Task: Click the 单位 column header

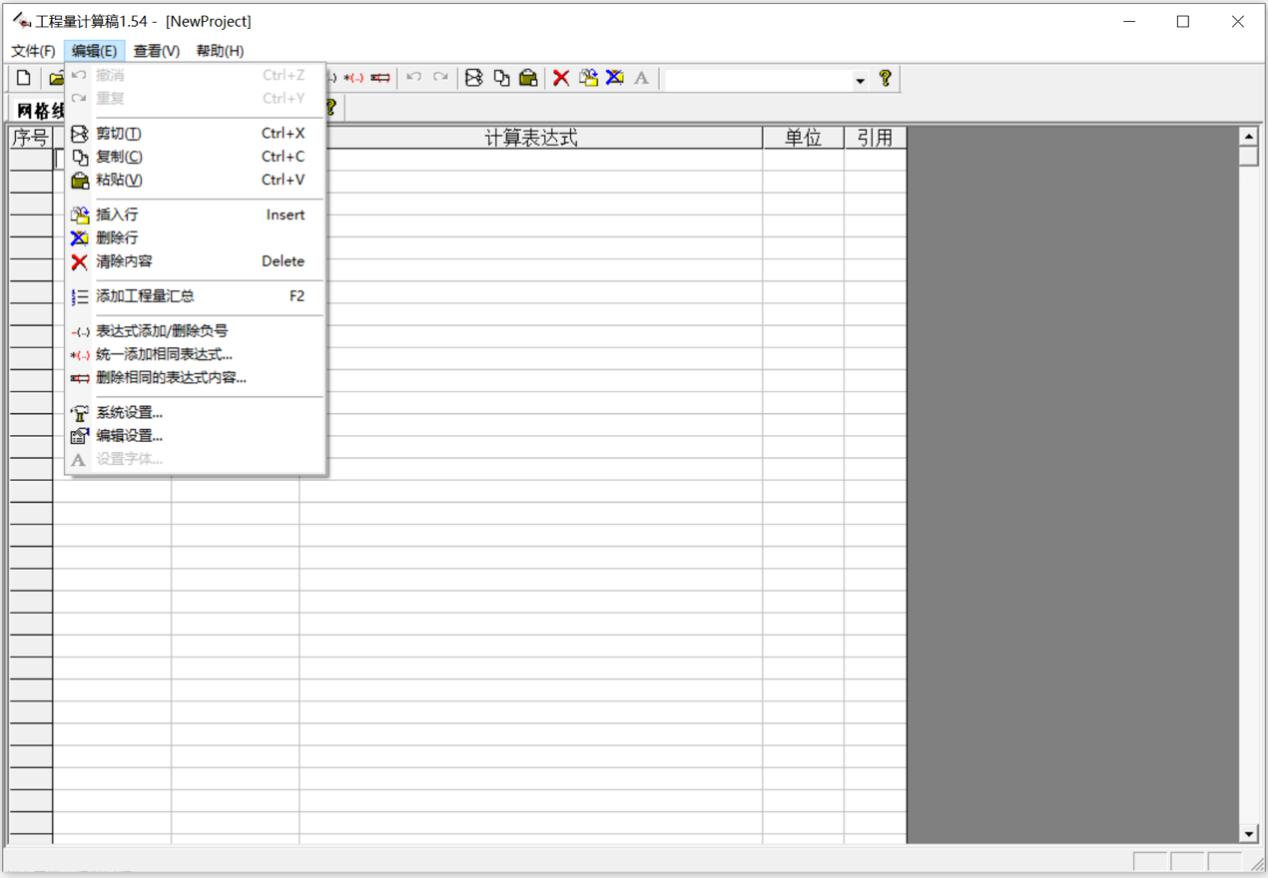Action: 802,138
